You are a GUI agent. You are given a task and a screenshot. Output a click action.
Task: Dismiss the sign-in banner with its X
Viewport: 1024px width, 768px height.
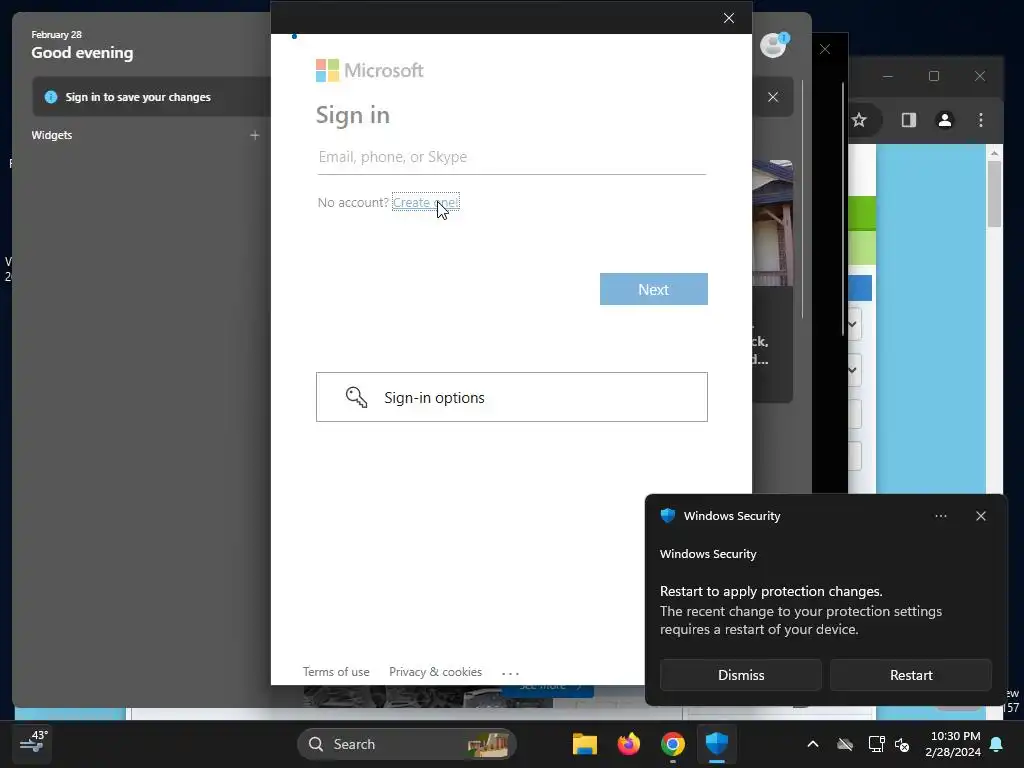tap(773, 97)
